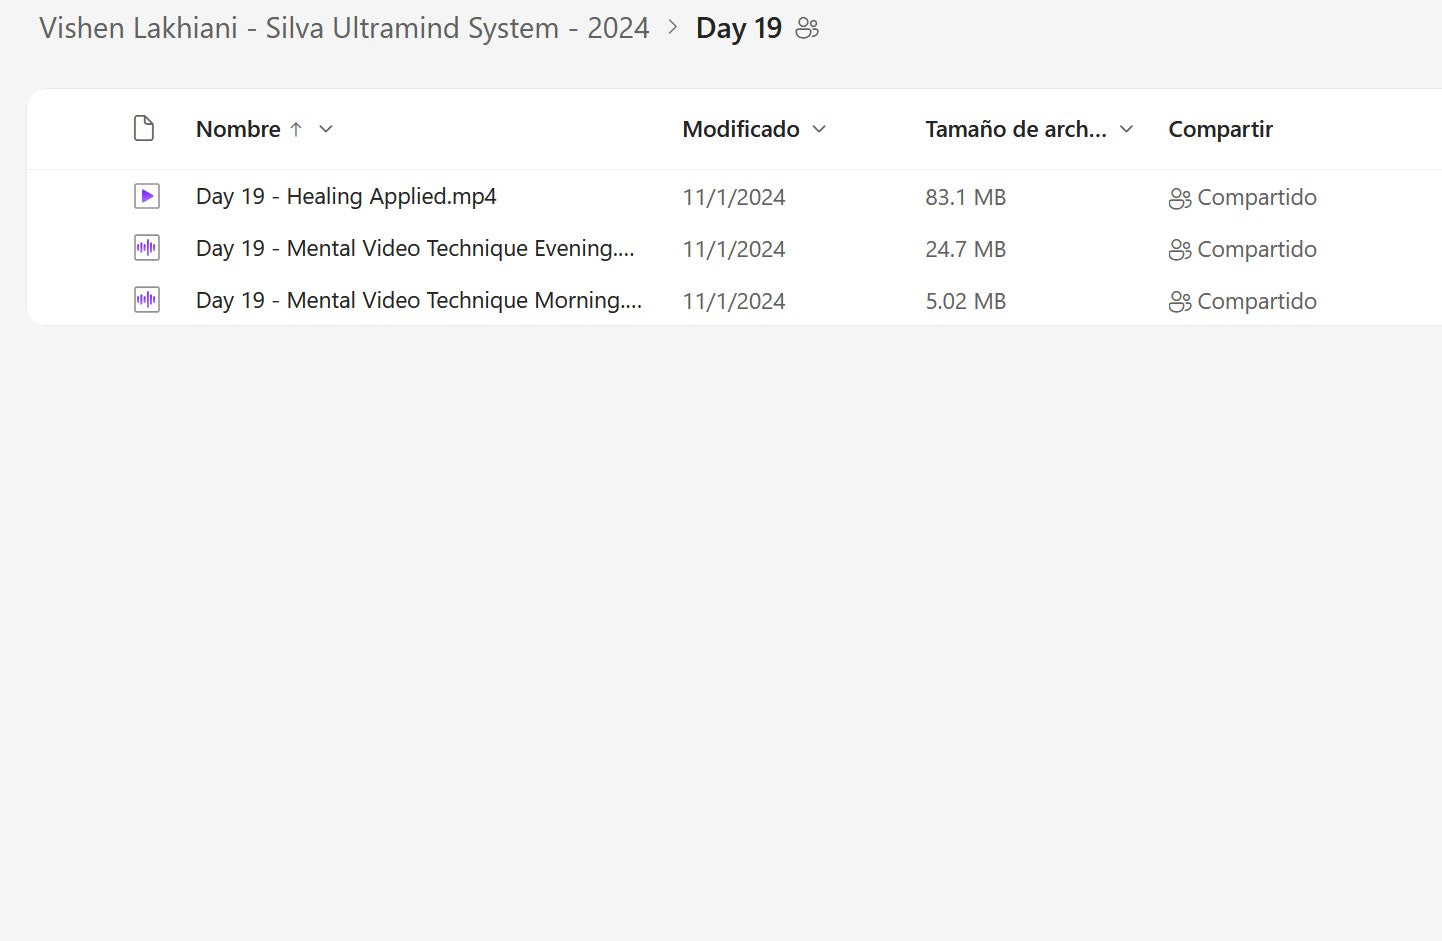This screenshot has width=1442, height=941.
Task: Click the Compartir column header
Action: 1220,129
